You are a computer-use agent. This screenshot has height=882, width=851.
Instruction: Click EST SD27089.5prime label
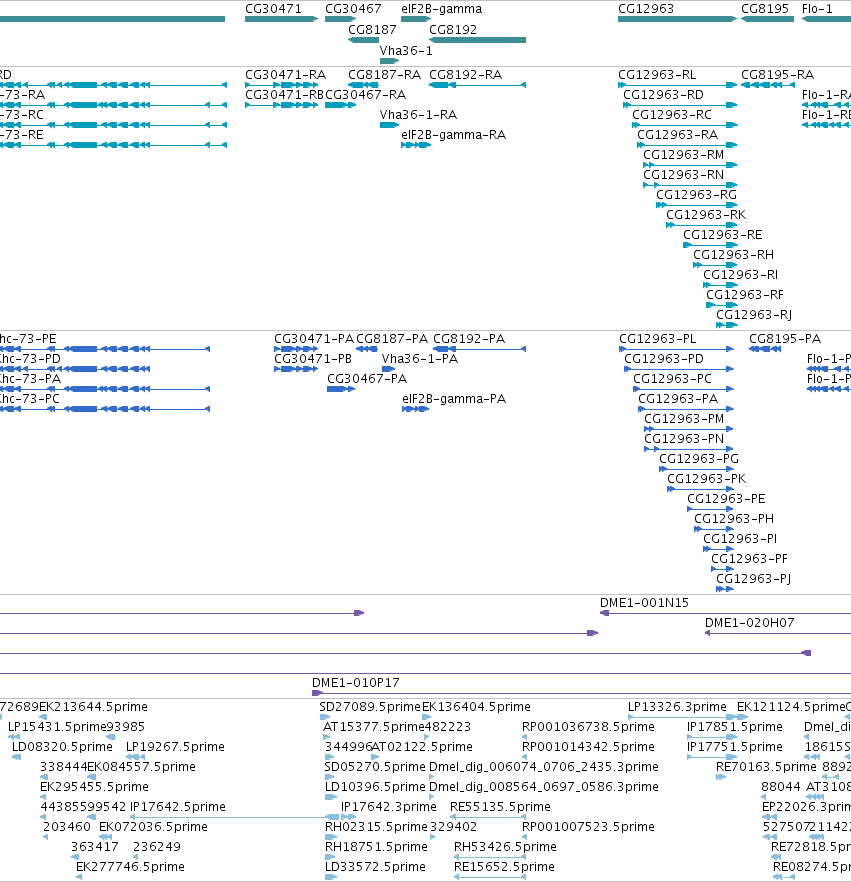click(370, 707)
